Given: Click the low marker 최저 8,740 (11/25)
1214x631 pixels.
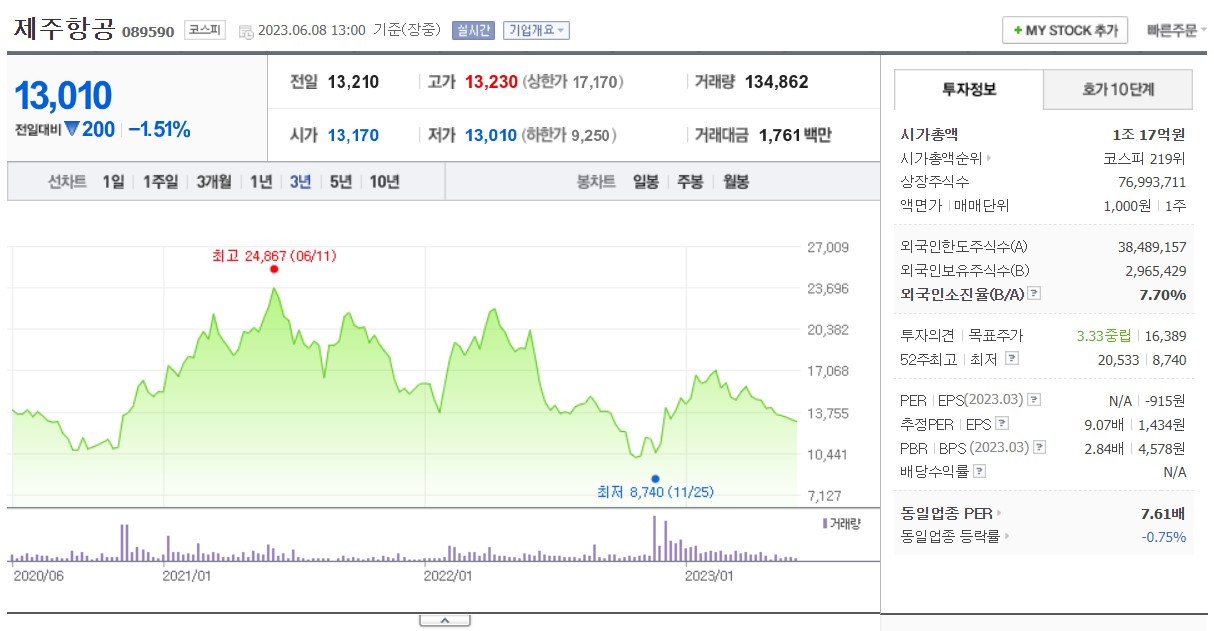Looking at the screenshot, I should (655, 492).
